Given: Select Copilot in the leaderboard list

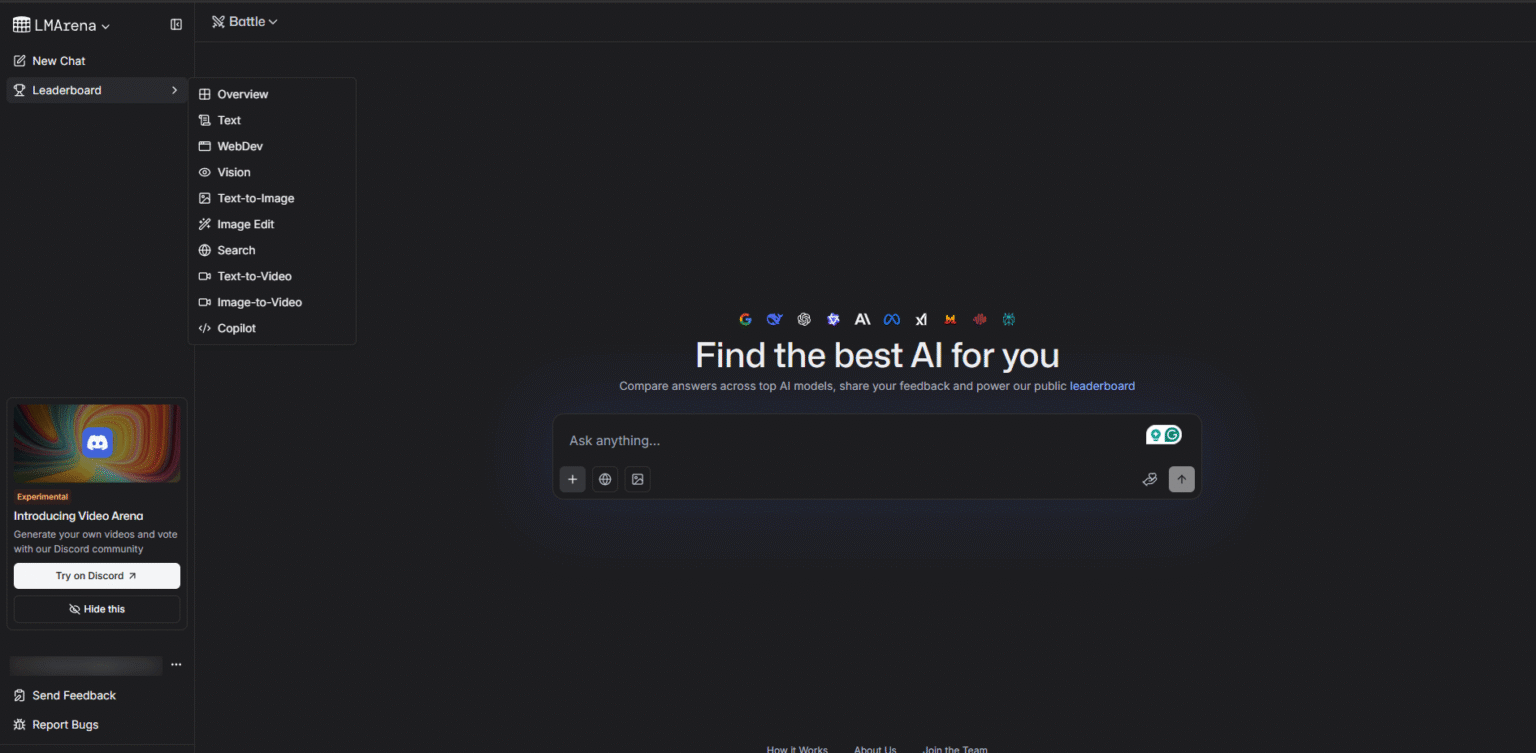Looking at the screenshot, I should 236,328.
